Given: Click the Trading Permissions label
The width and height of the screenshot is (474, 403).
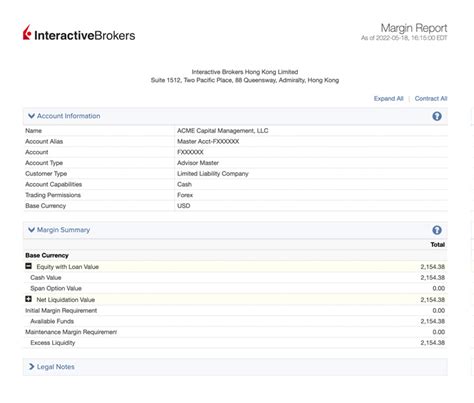Looking at the screenshot, I should pos(53,195).
